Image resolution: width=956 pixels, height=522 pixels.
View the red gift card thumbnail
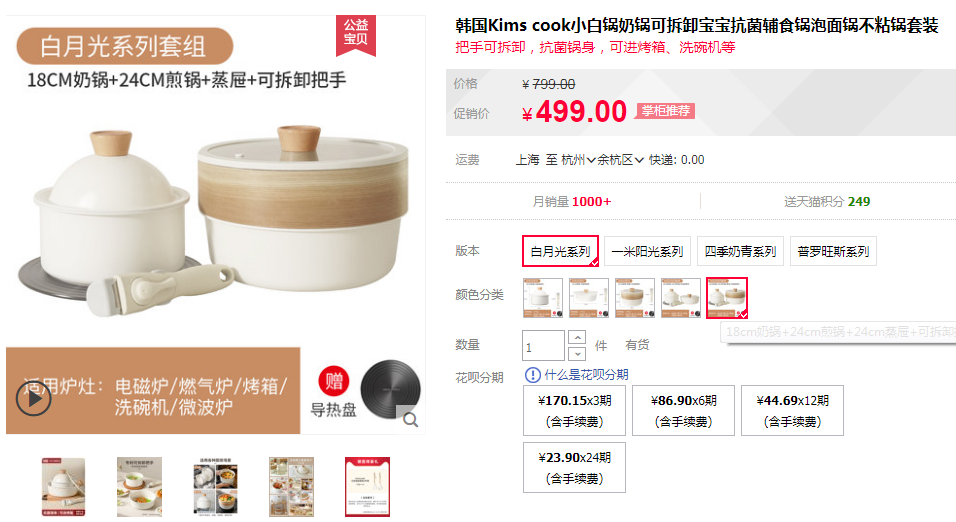(x=367, y=487)
